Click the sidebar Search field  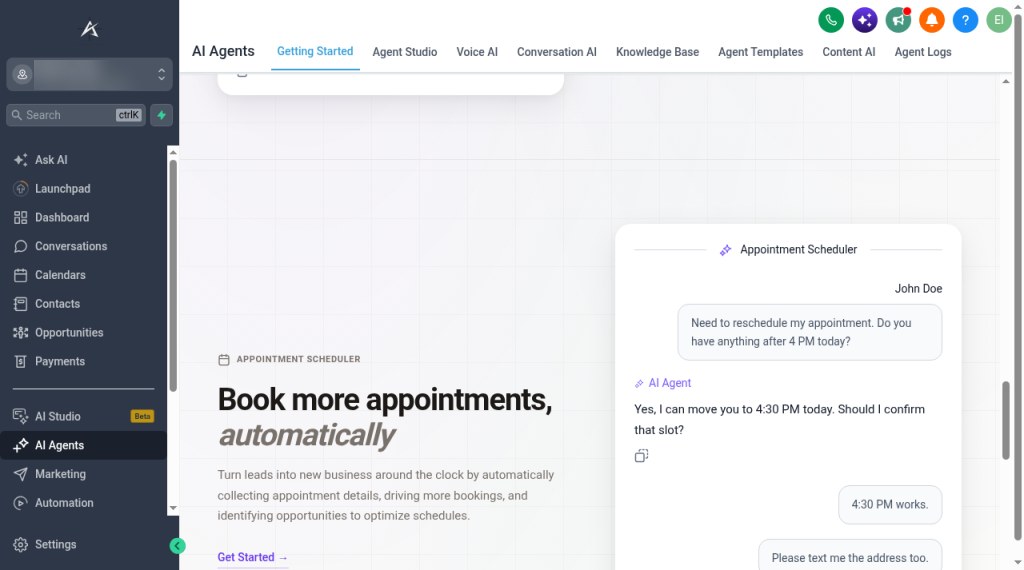coord(76,115)
